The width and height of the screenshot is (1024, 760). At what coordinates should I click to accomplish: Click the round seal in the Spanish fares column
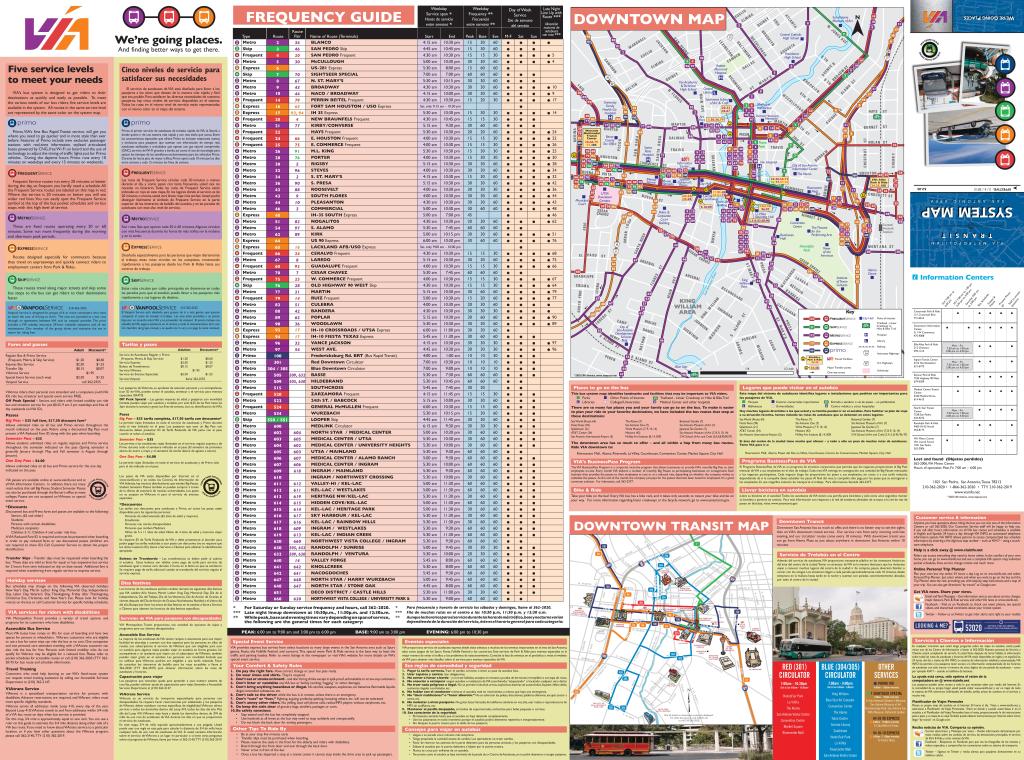(x=212, y=486)
